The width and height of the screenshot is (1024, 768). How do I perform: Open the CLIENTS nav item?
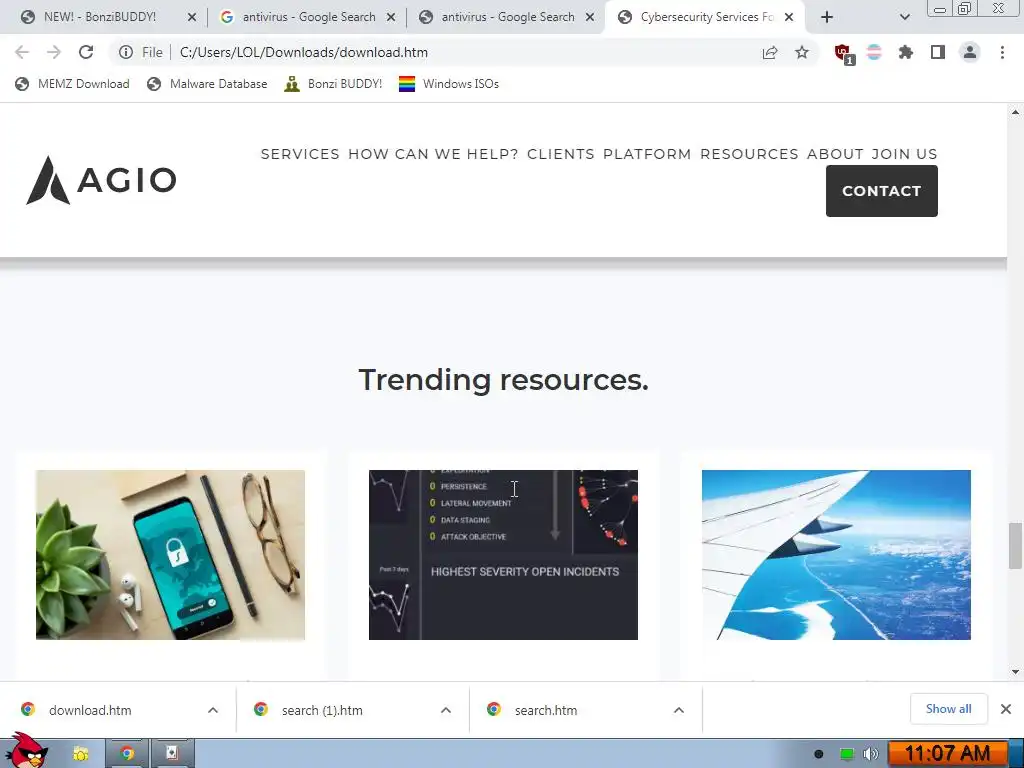click(x=560, y=154)
